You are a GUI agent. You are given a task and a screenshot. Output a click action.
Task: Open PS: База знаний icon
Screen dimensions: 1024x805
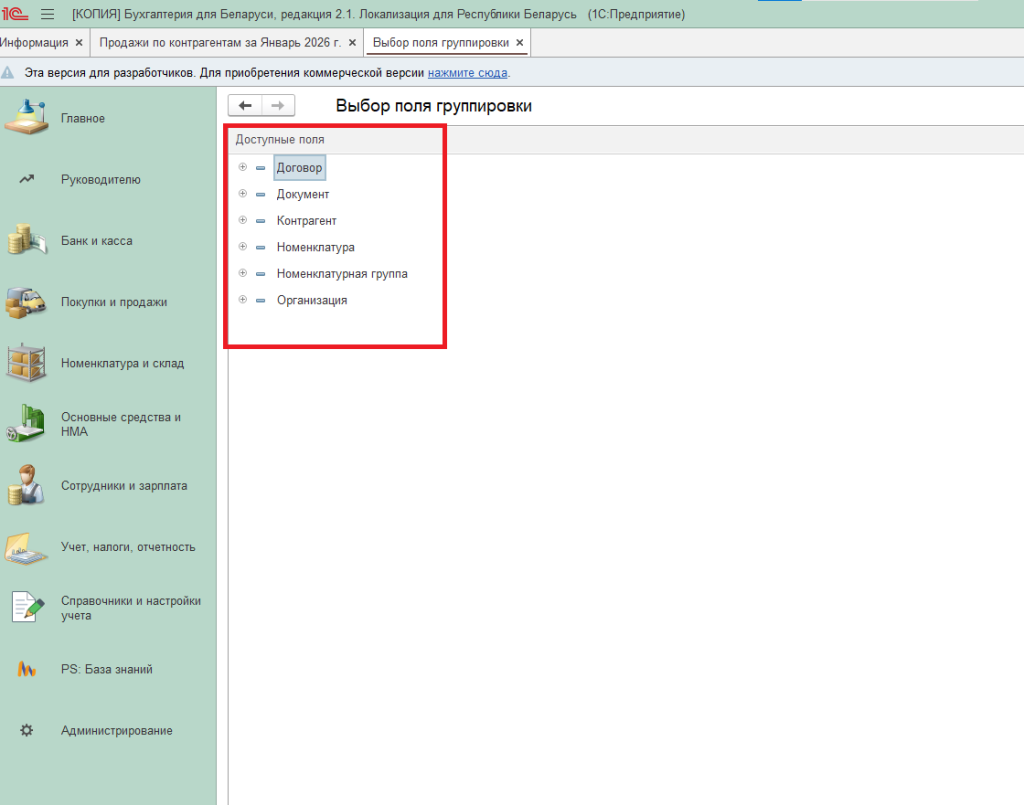click(x=27, y=670)
